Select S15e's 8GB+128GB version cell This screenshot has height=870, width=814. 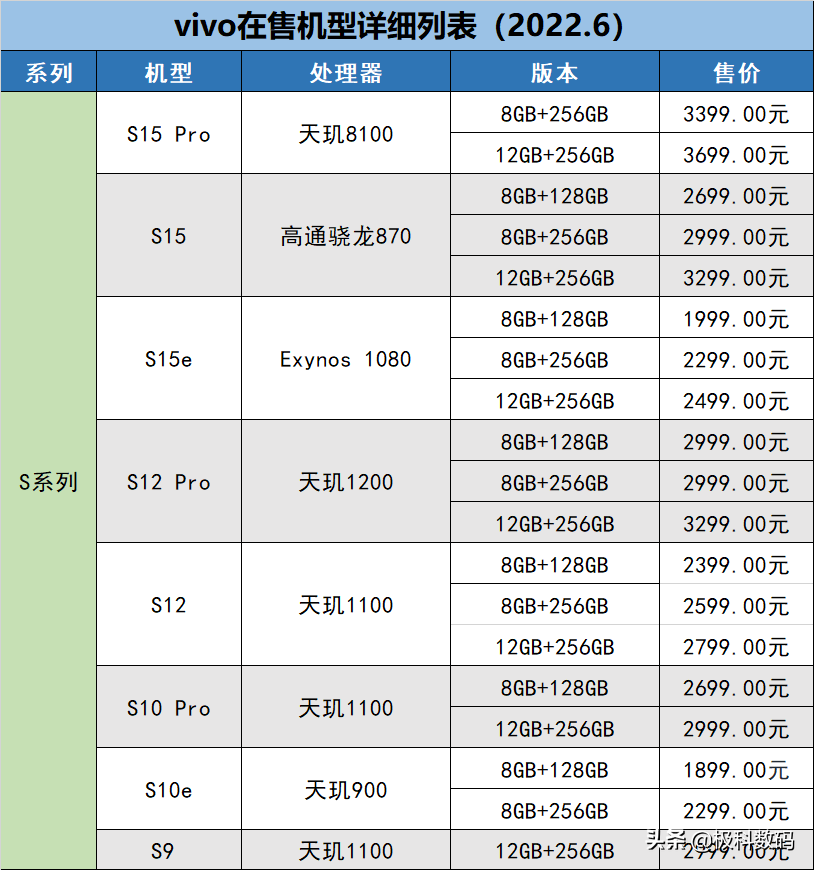pyautogui.click(x=555, y=318)
